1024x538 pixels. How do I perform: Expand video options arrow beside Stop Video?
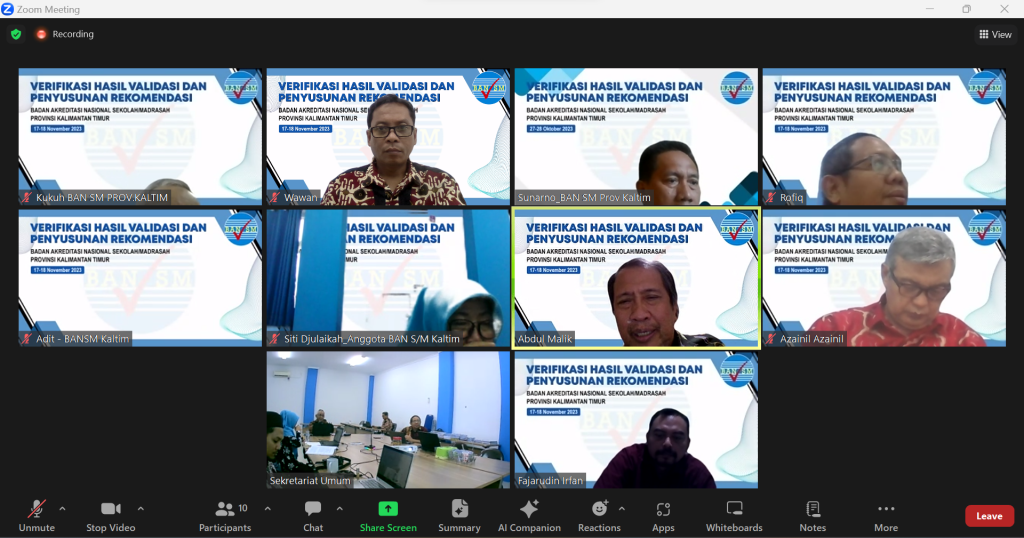140,509
